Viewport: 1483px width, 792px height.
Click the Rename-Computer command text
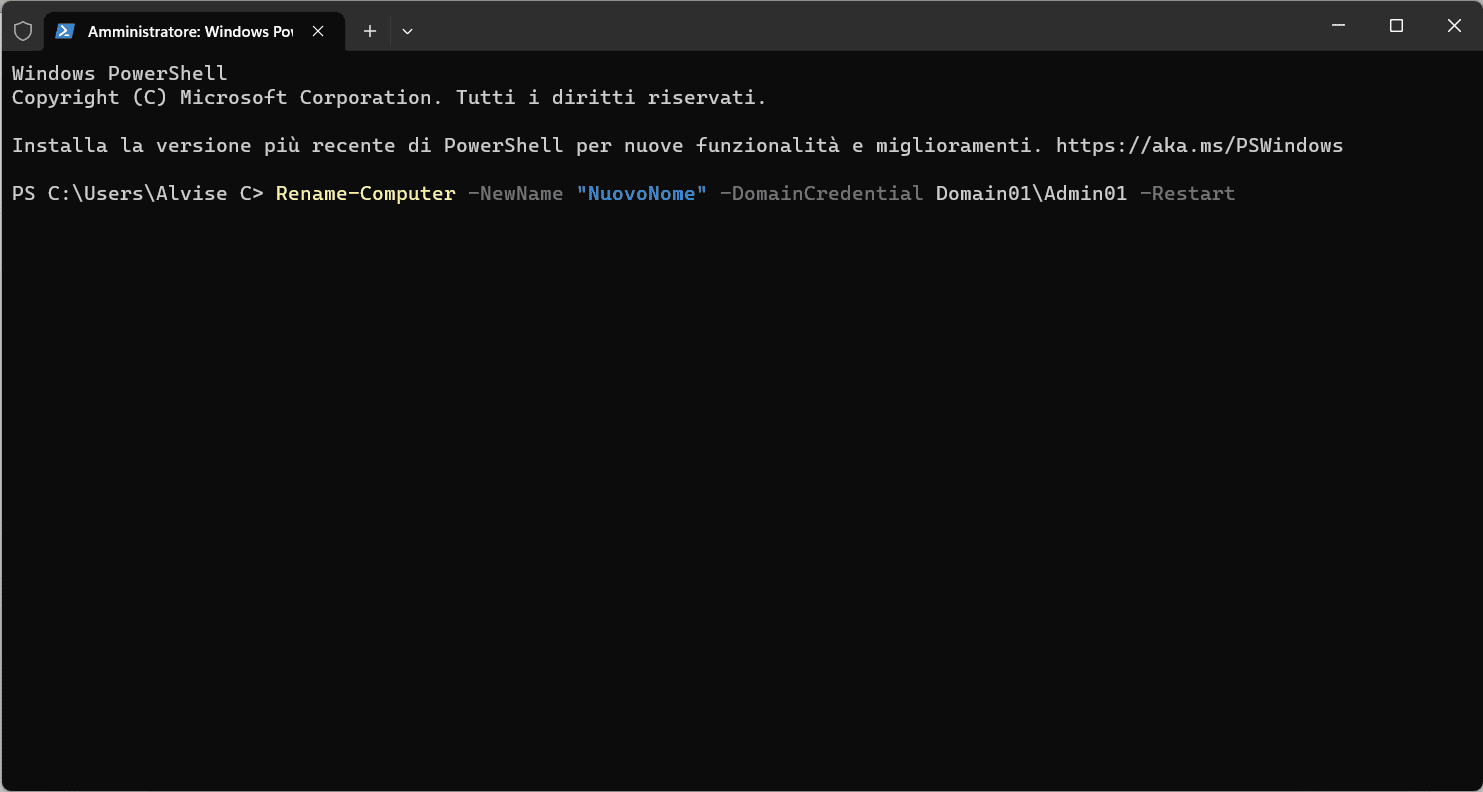click(365, 194)
